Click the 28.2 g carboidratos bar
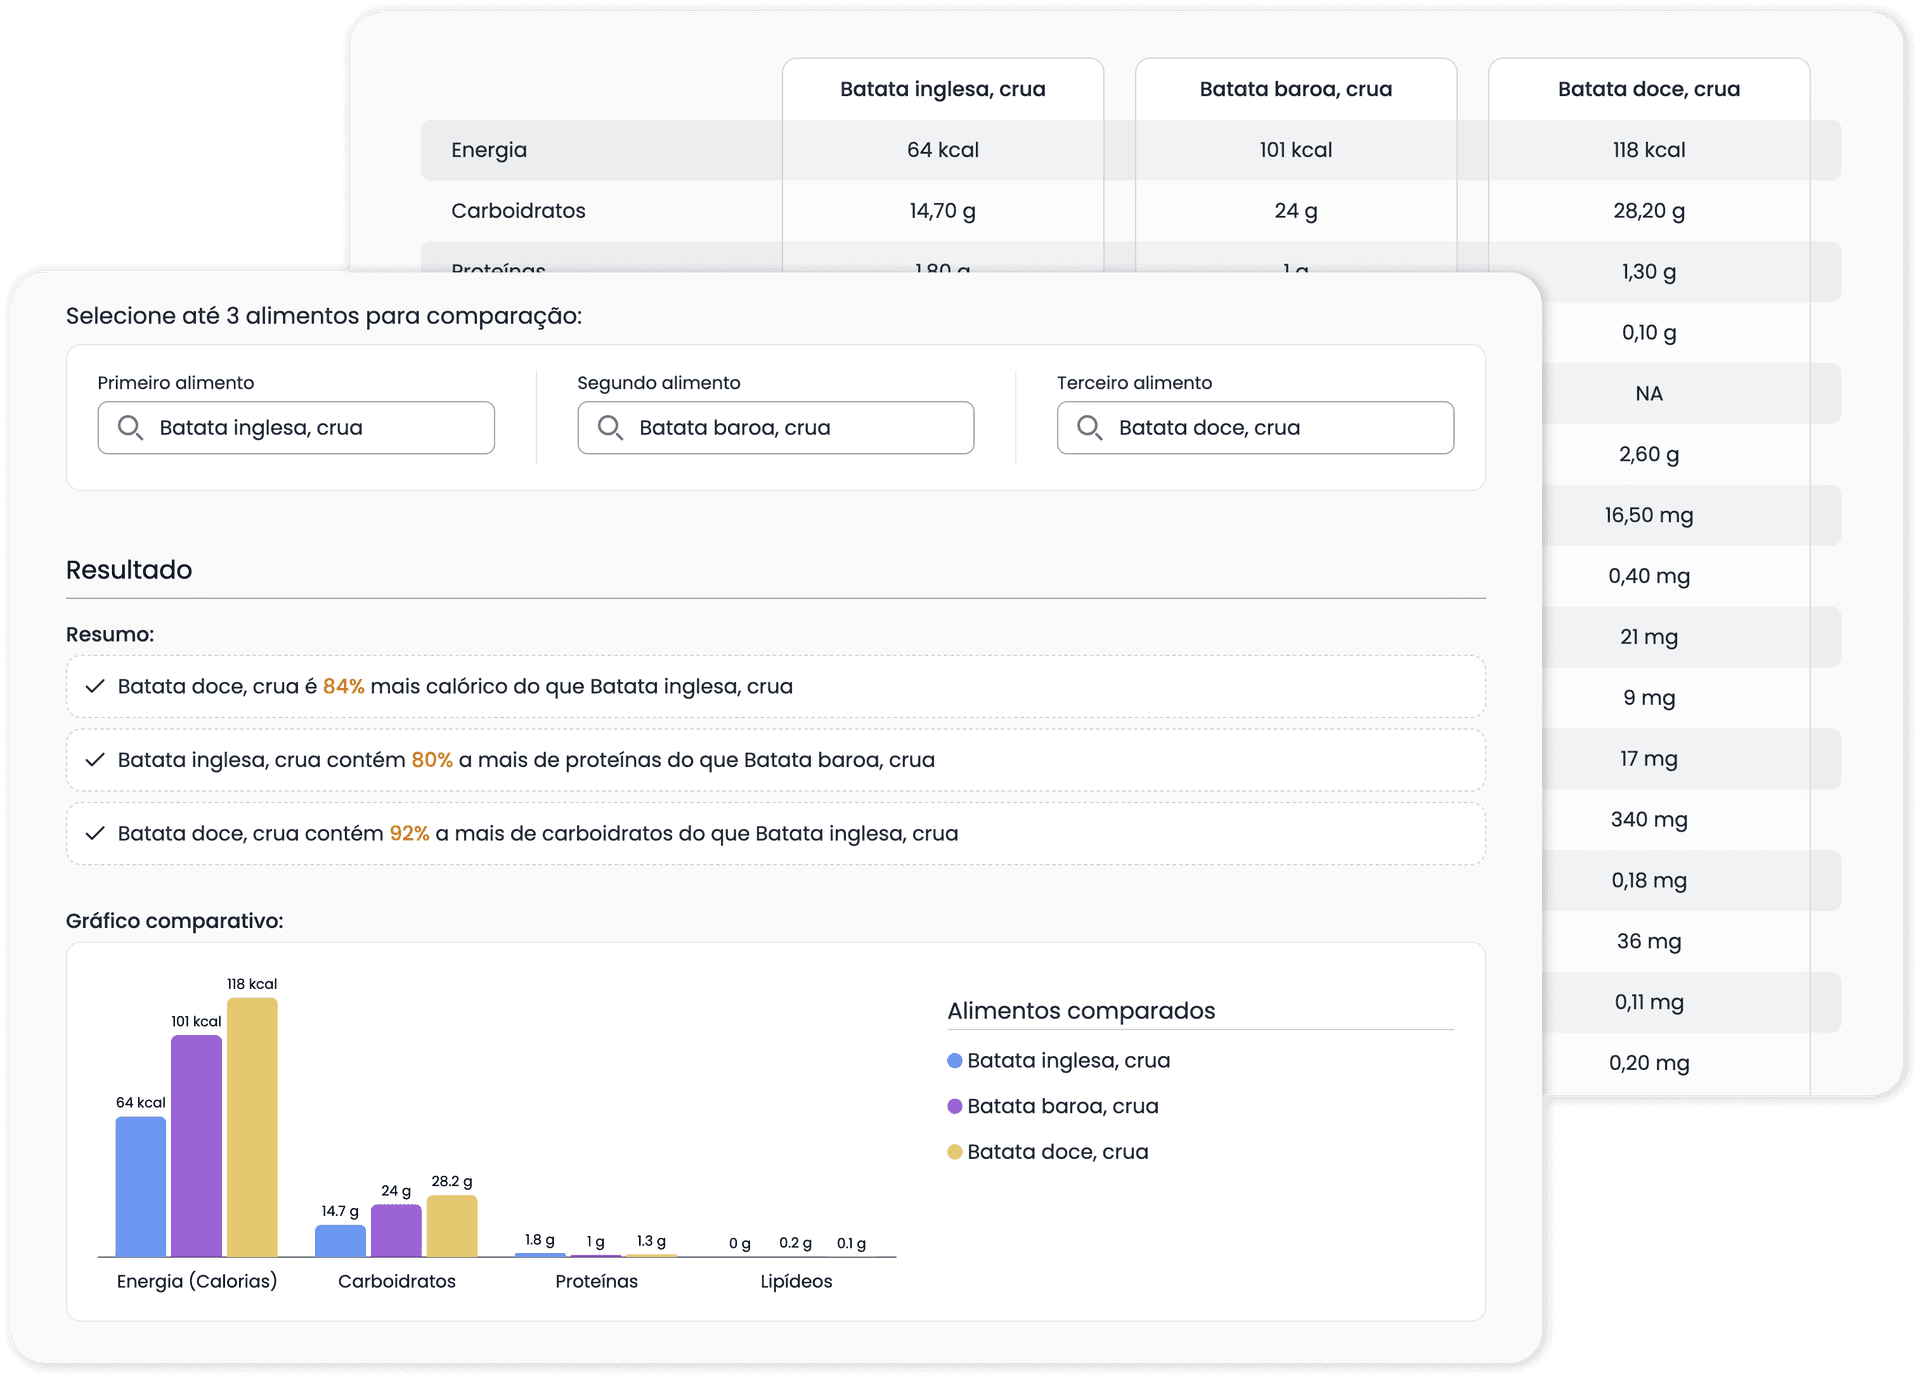This screenshot has width=1920, height=1378. 452,1225
